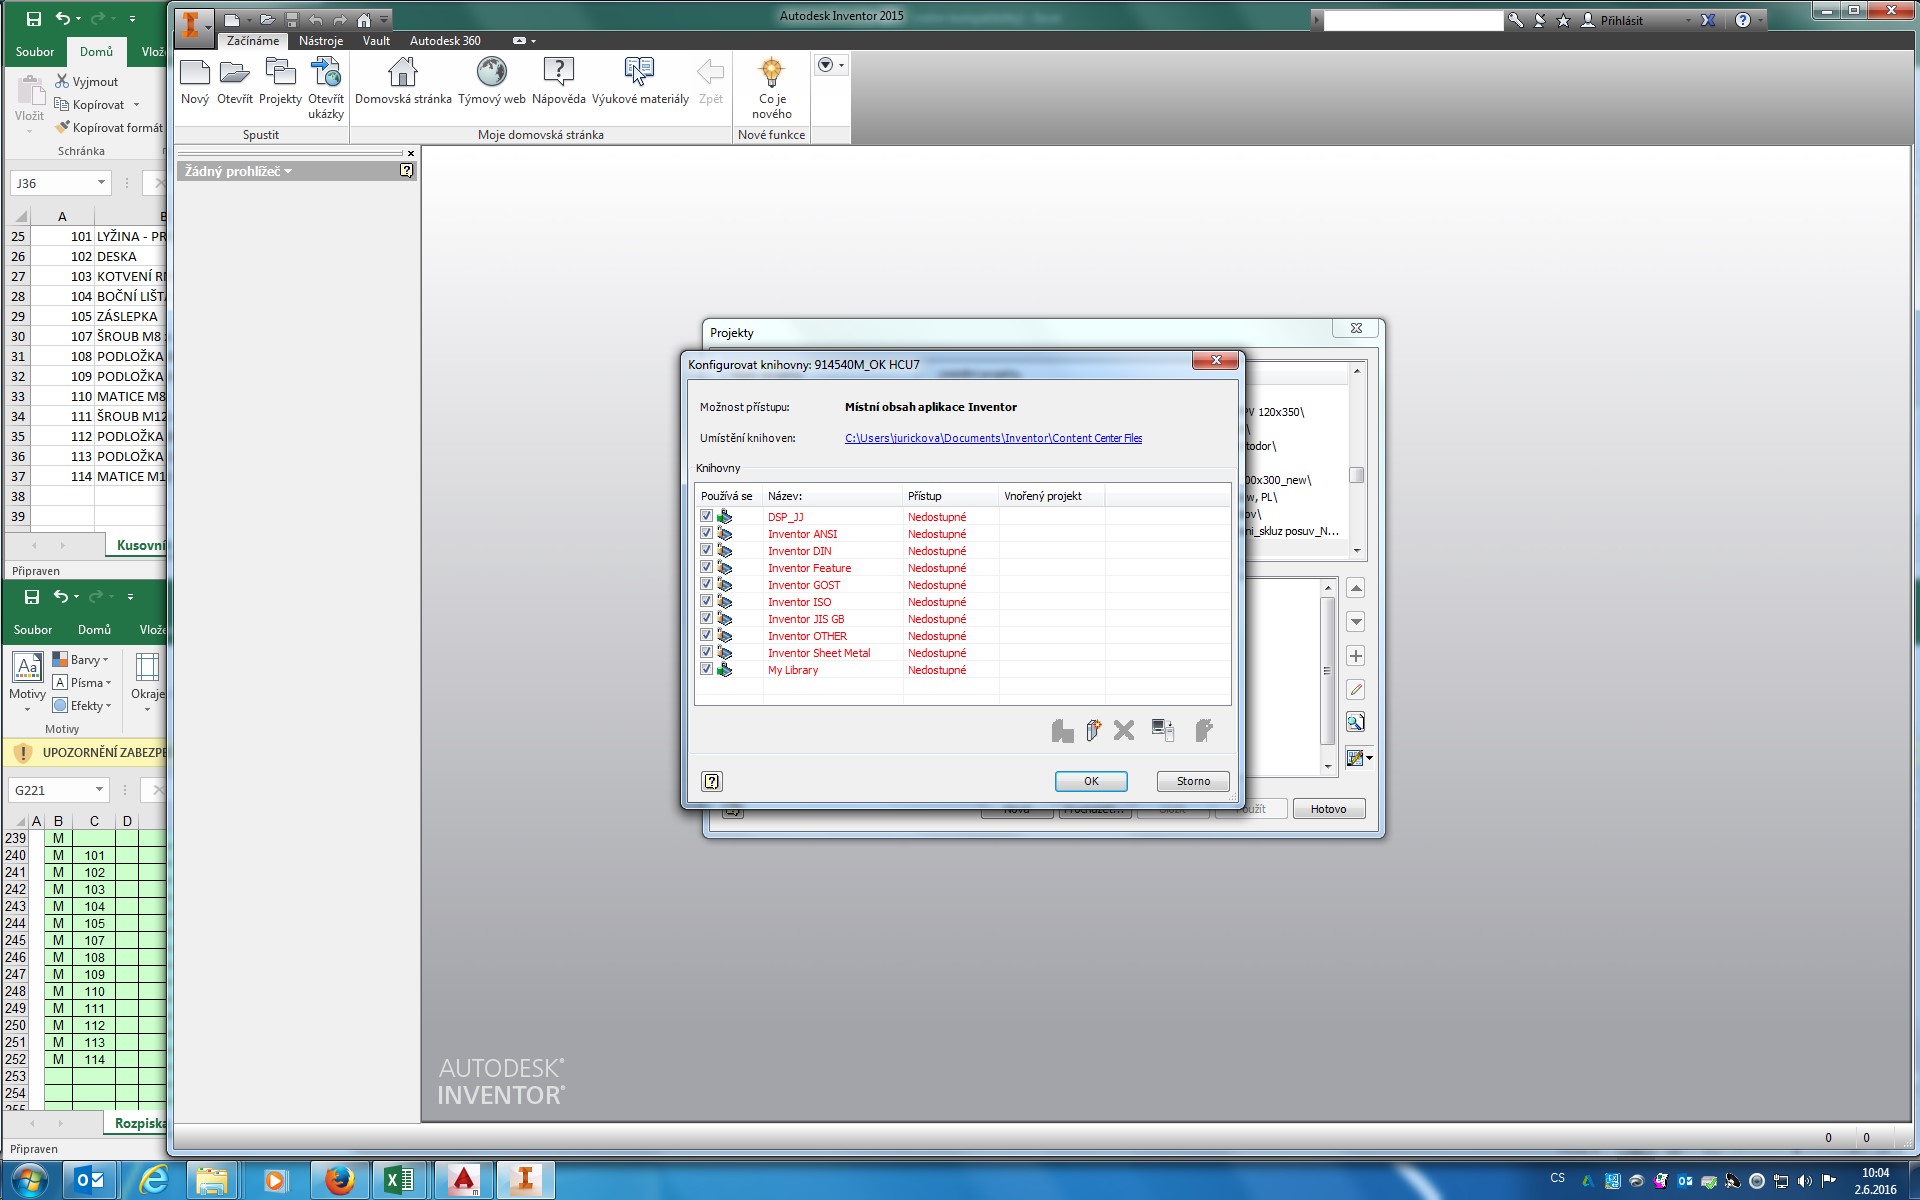Click the favorites star icon in title bar
Viewport: 1920px width, 1200px height.
click(1564, 20)
